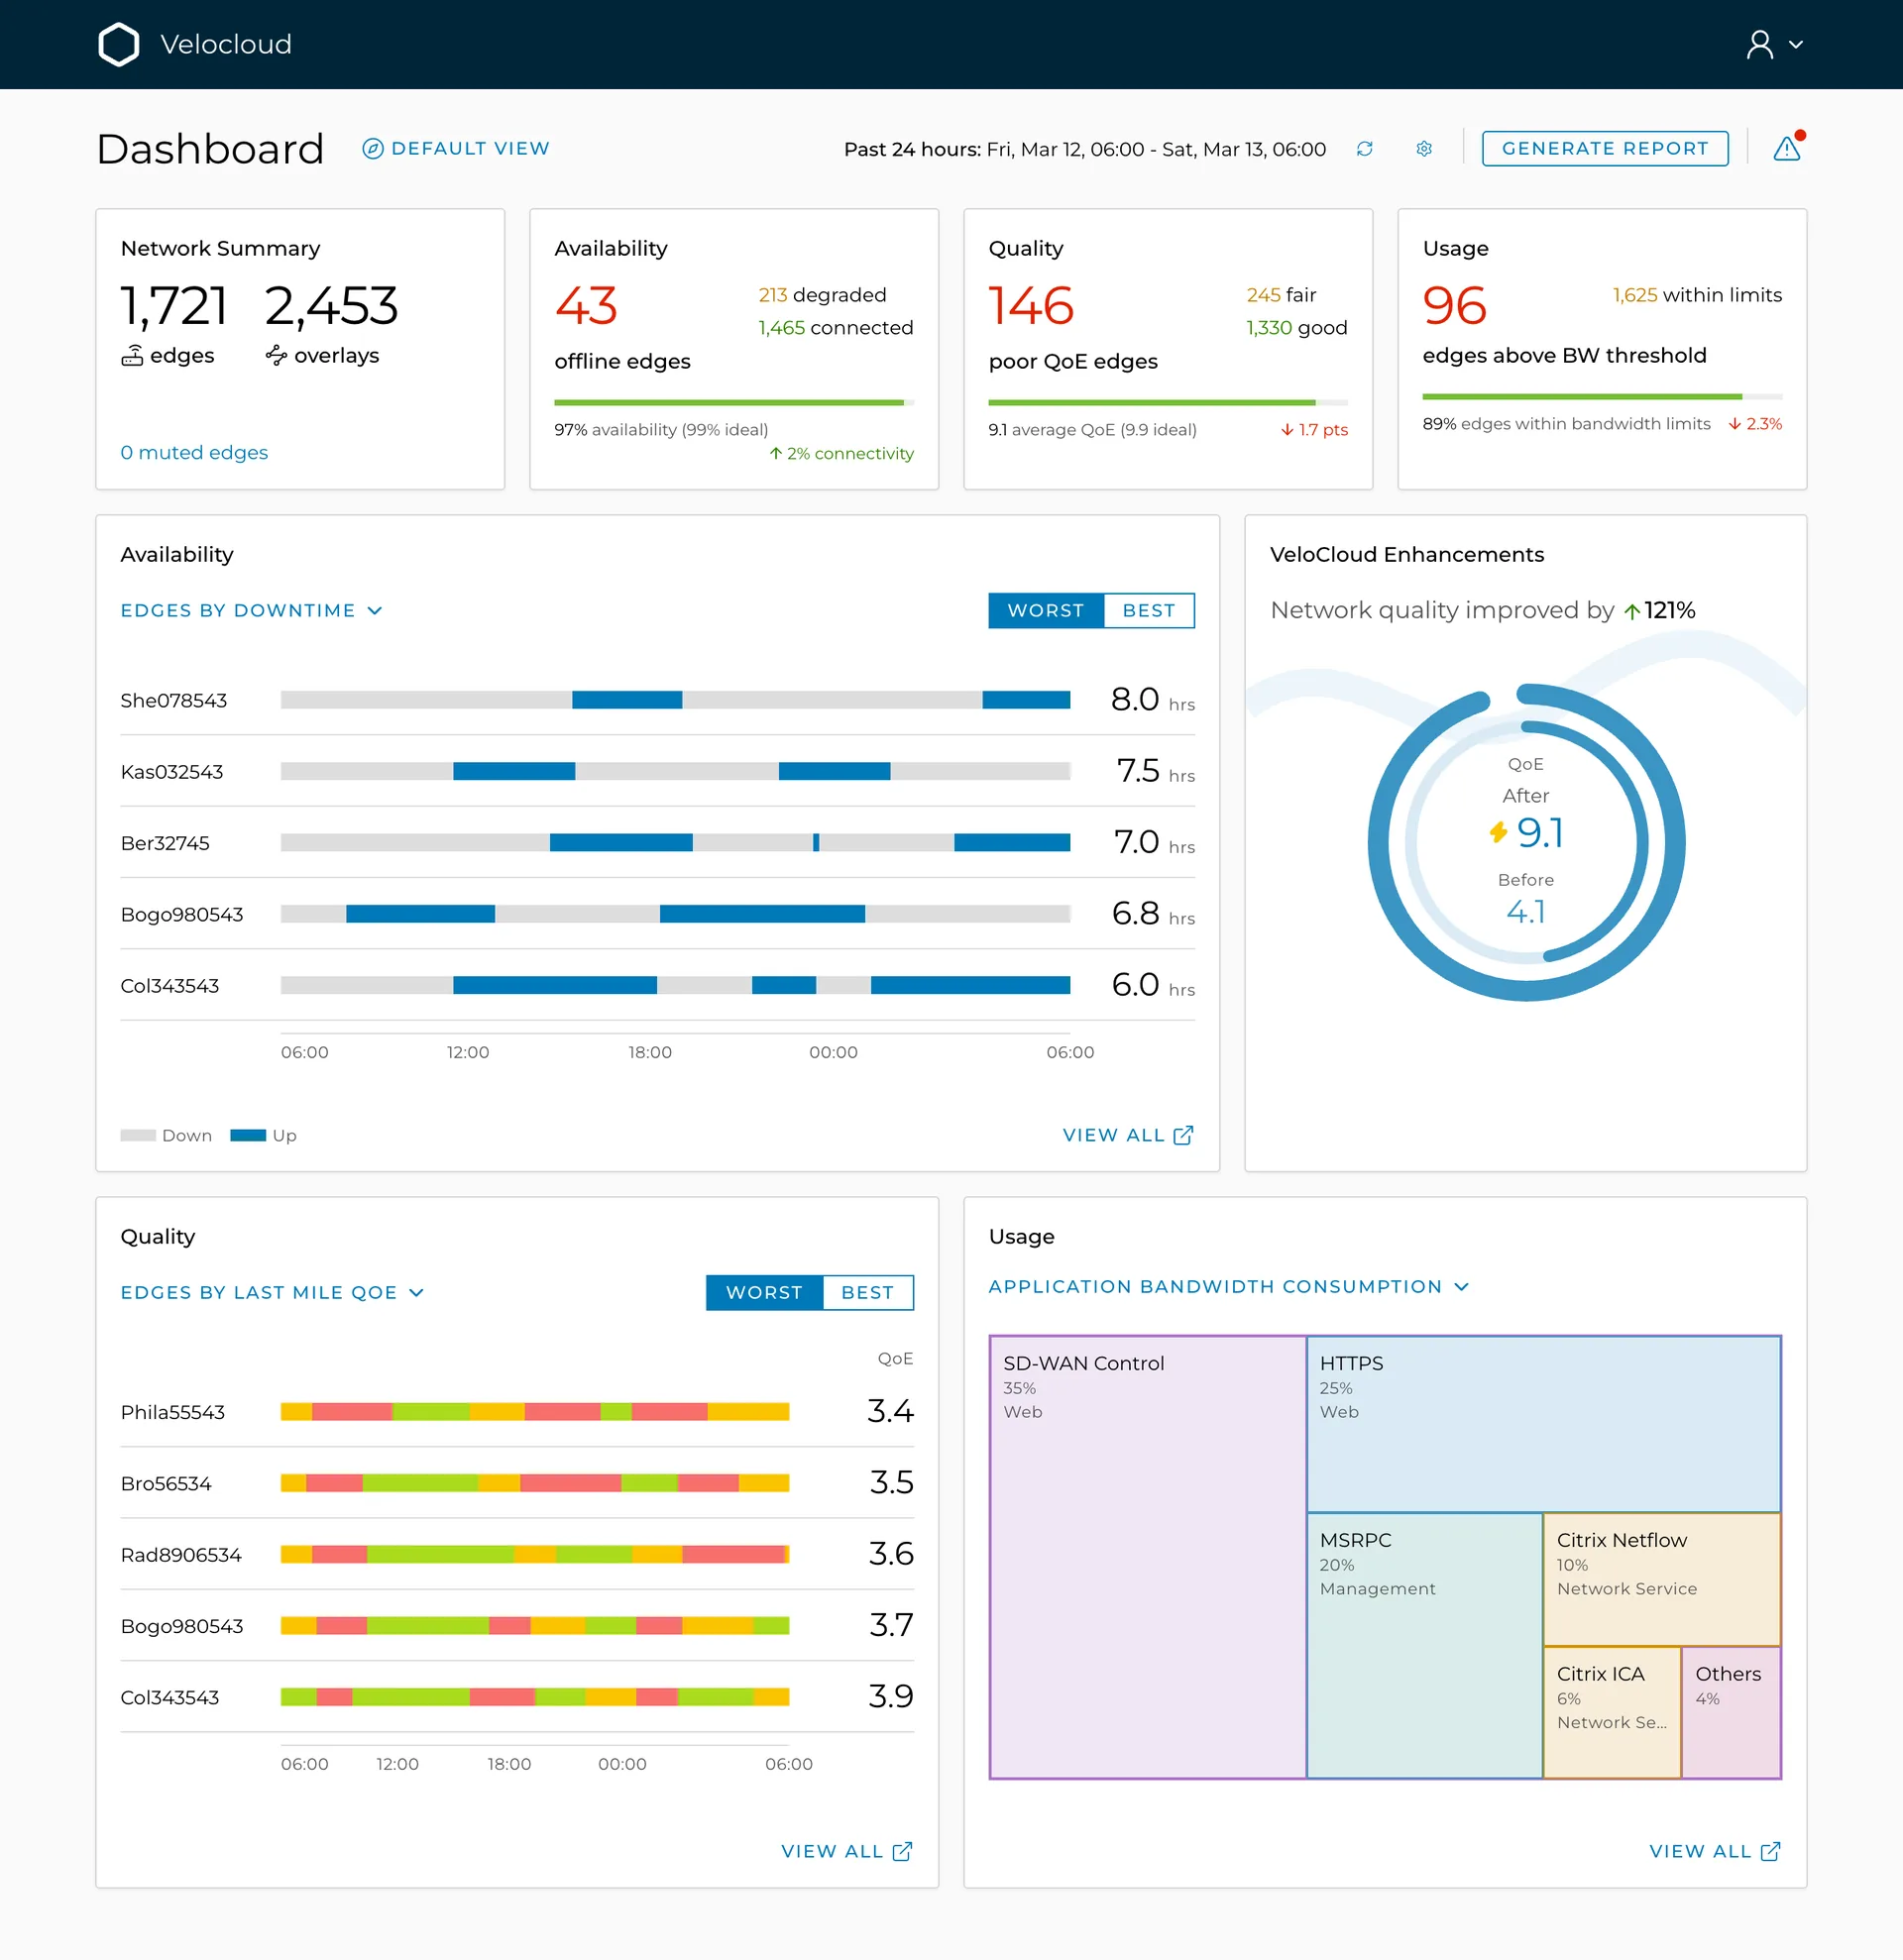The height and width of the screenshot is (1960, 1903).
Task: Click the 43 offline edges count
Action: point(586,306)
